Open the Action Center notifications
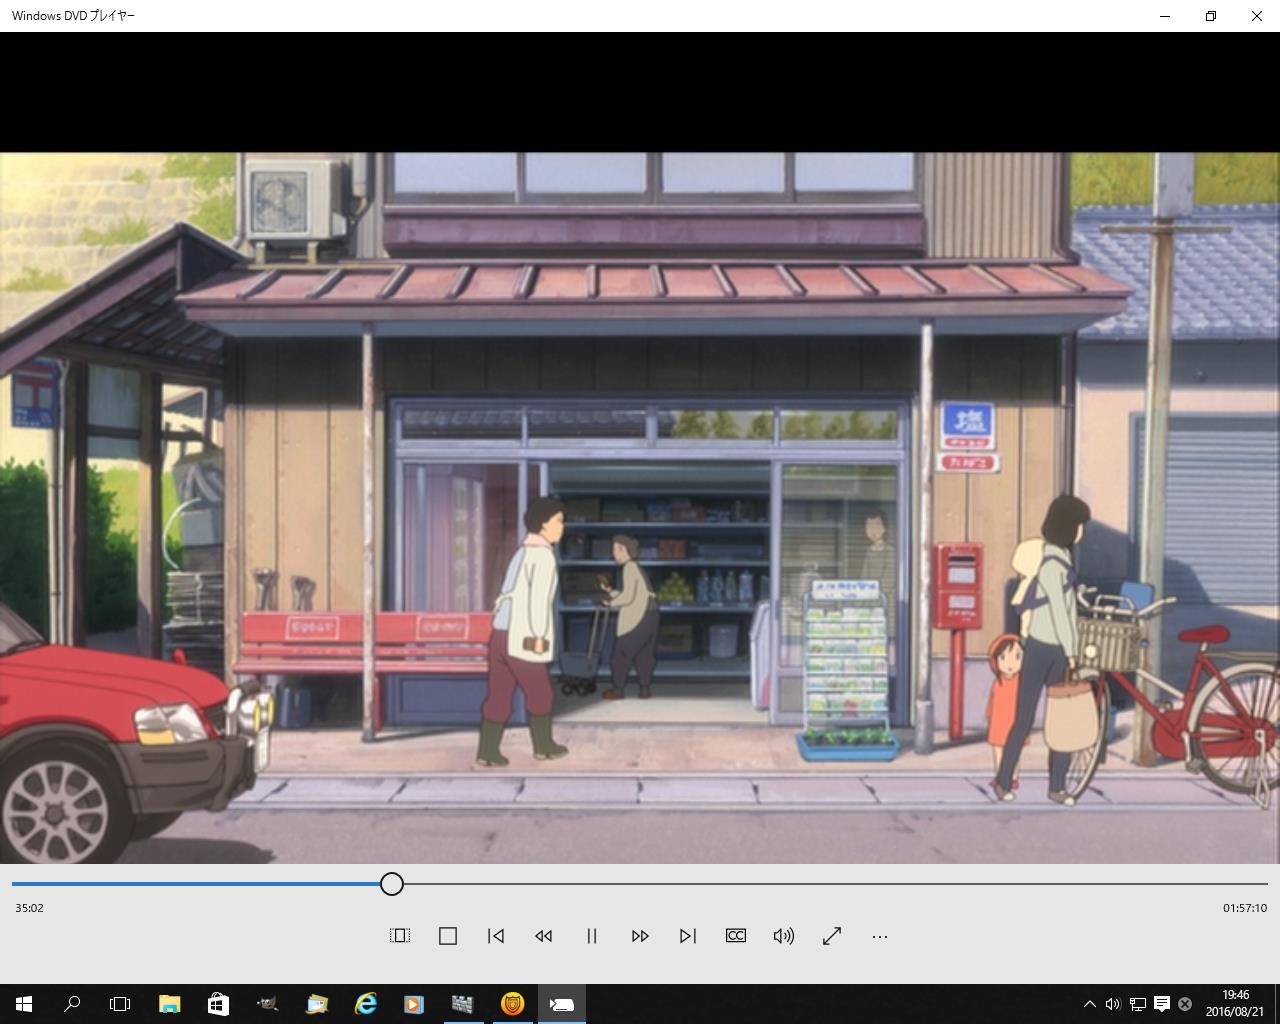Screen dimensions: 1280x1024 1162,1004
